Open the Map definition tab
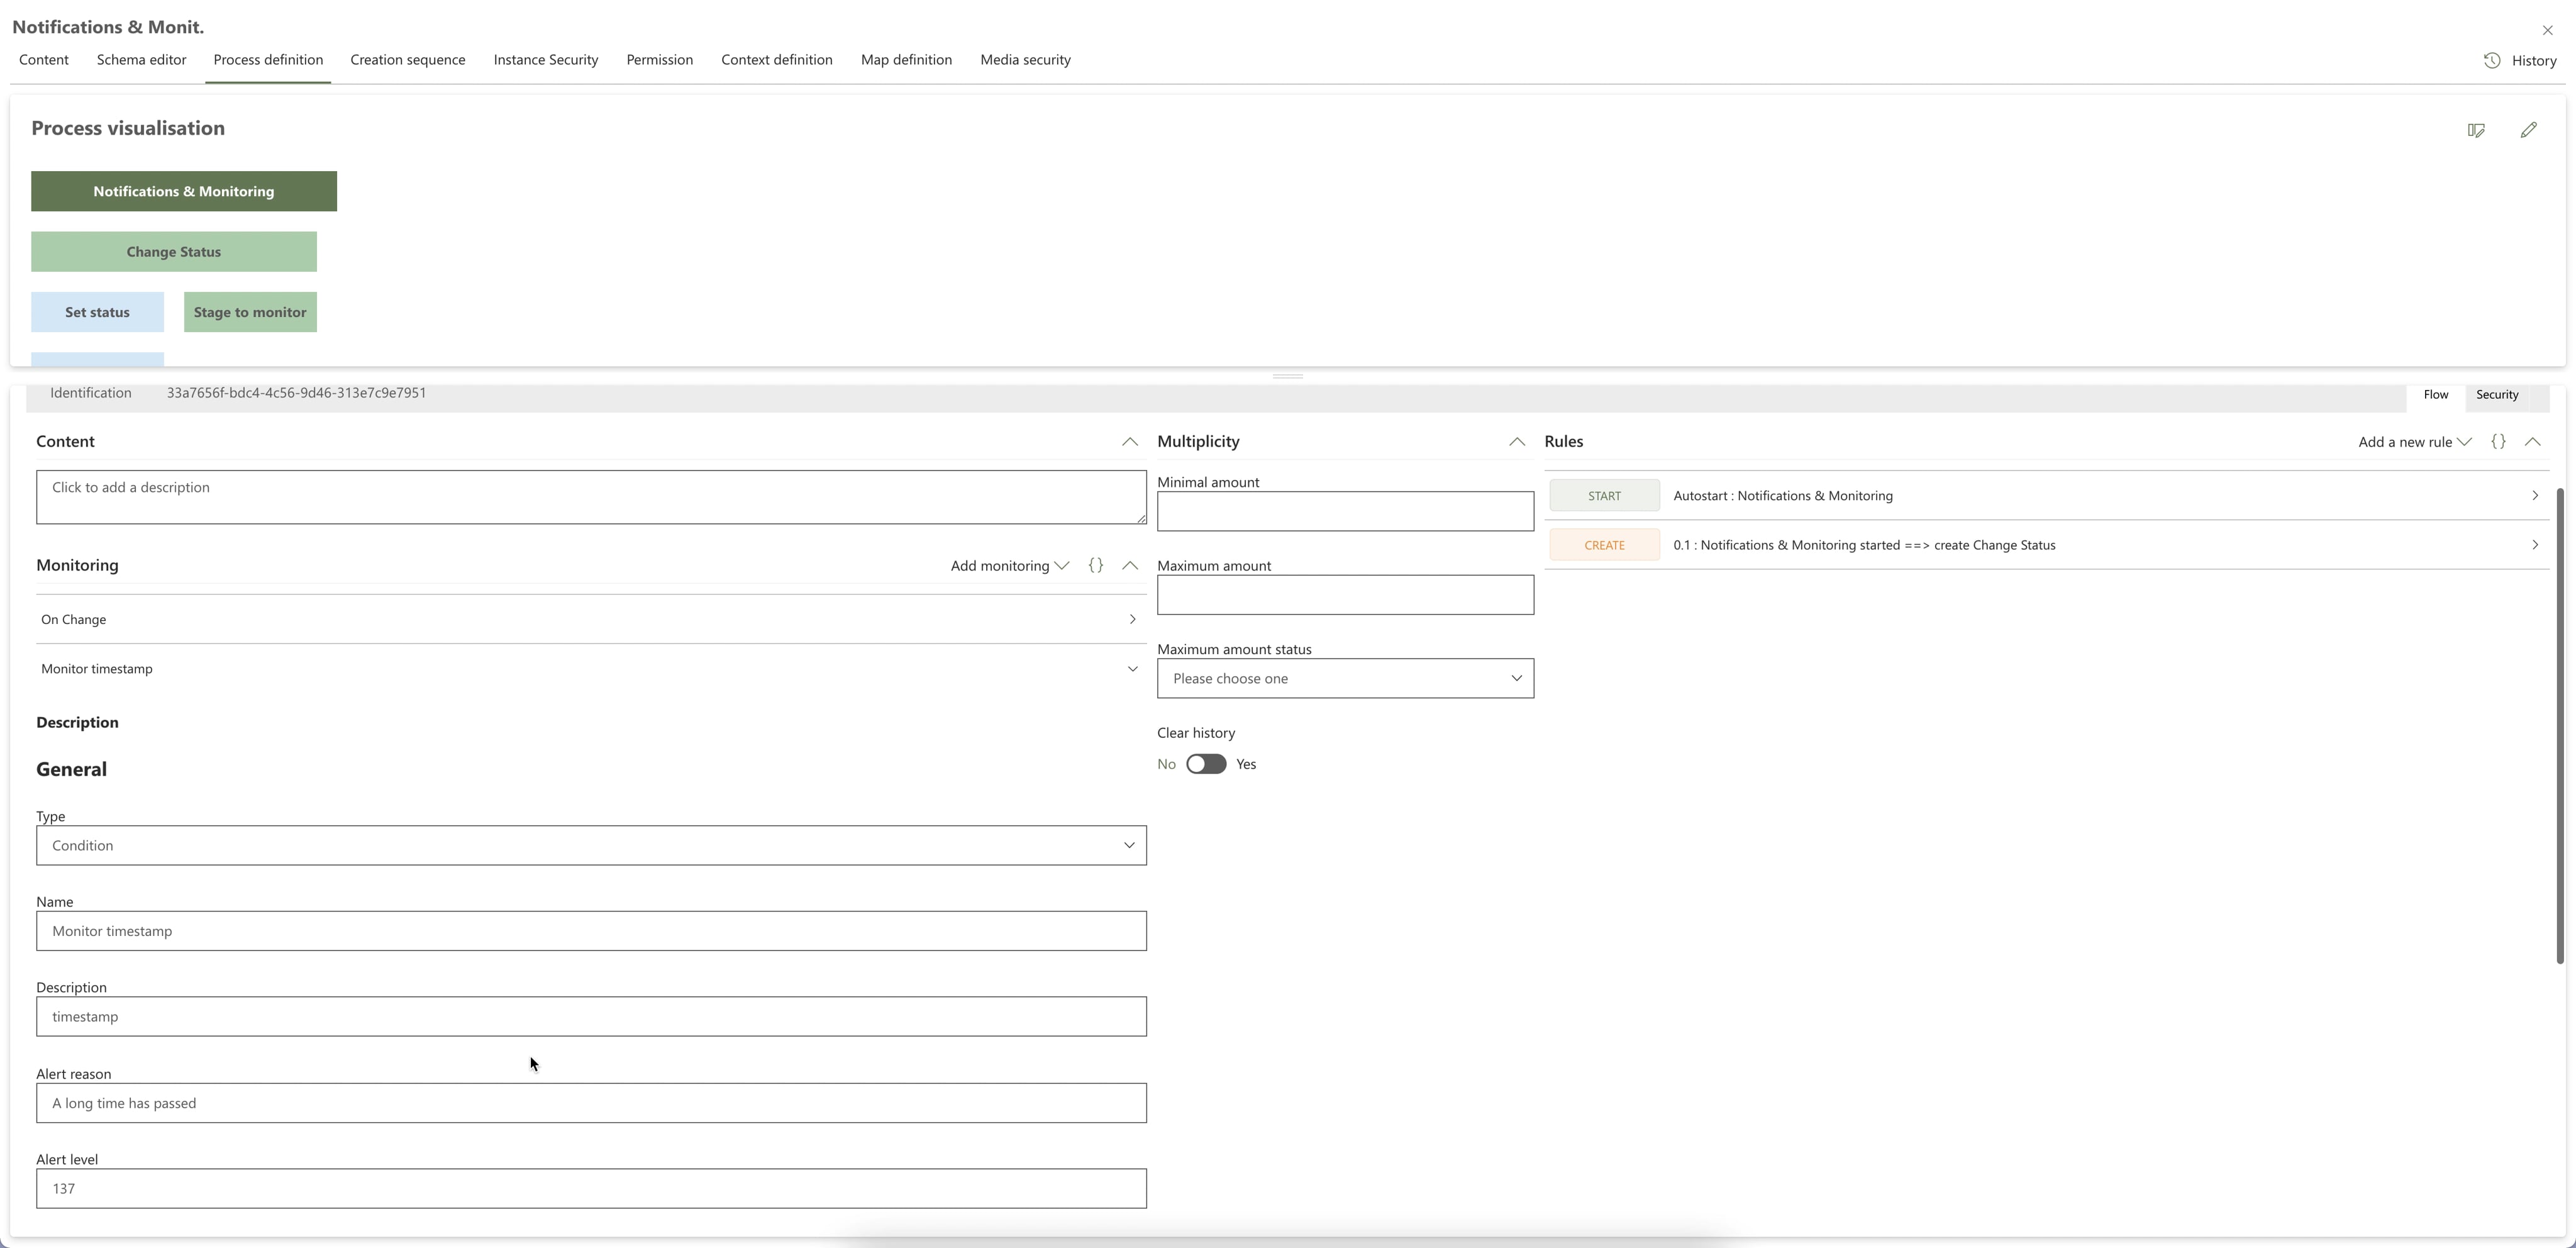 pos(907,60)
